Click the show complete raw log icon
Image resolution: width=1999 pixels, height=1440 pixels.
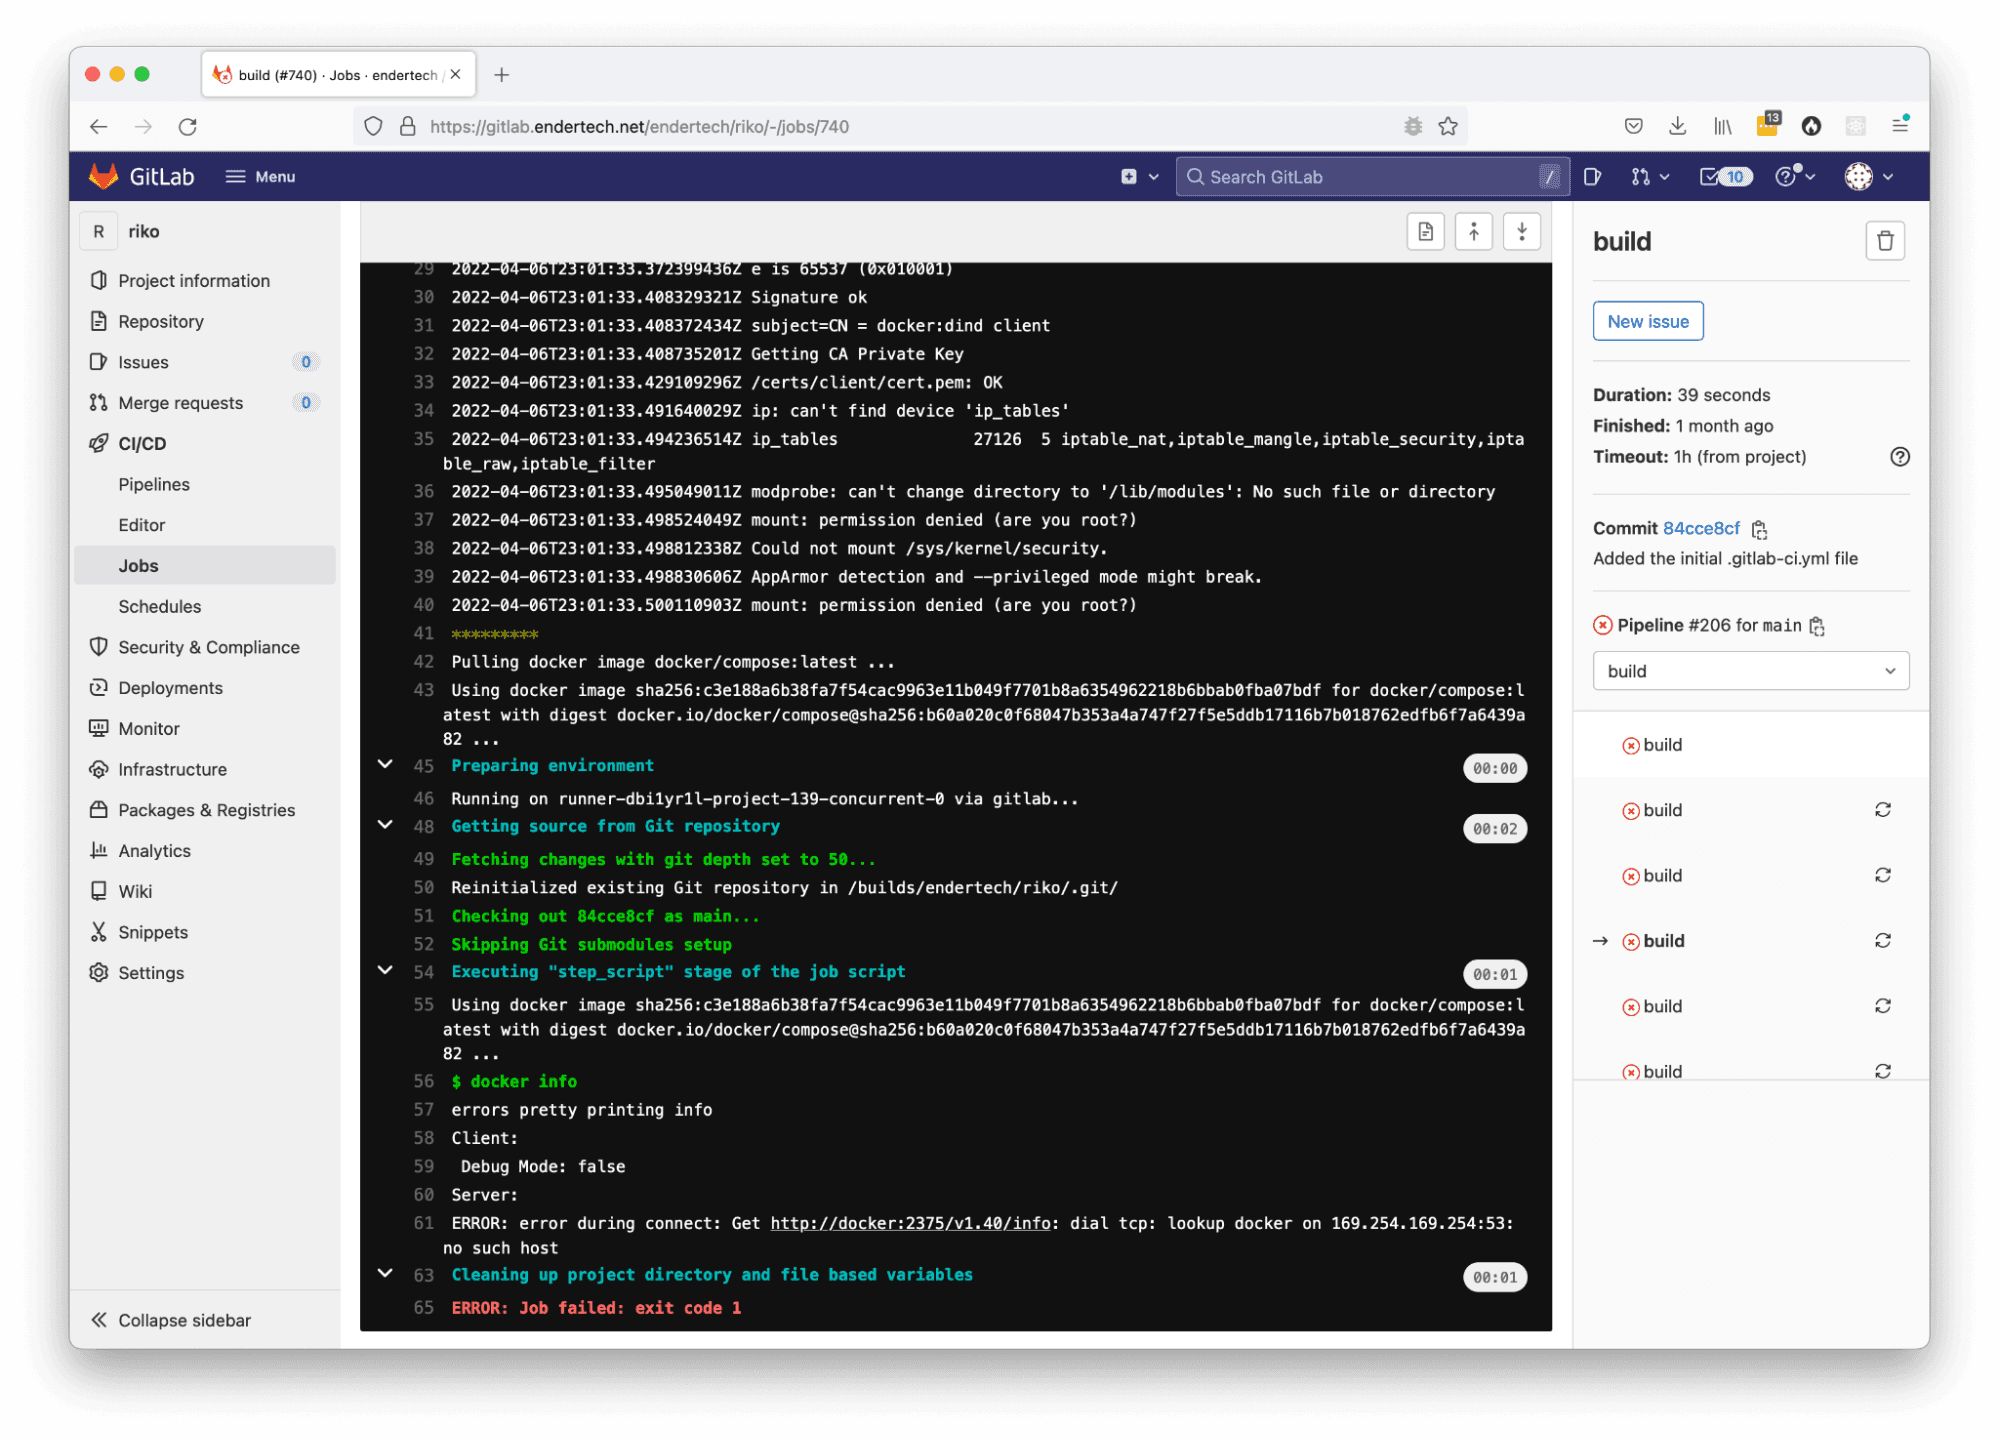(x=1425, y=232)
